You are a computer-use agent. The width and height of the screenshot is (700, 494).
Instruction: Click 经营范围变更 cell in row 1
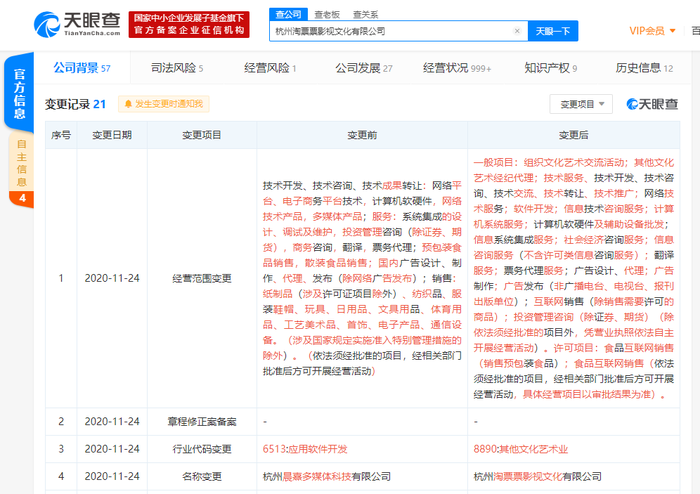[x=202, y=278]
